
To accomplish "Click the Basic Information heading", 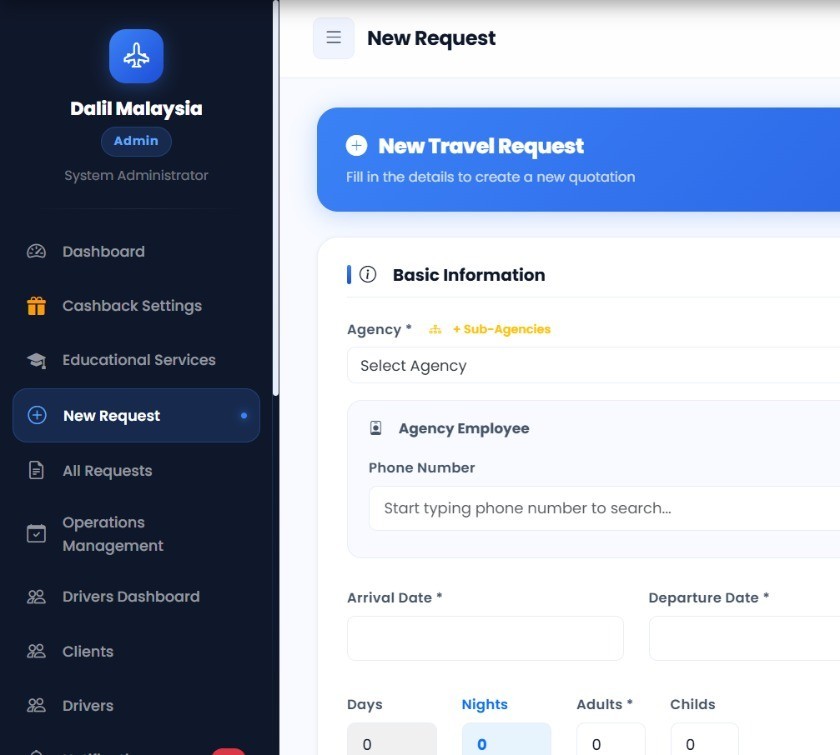I will coord(469,275).
